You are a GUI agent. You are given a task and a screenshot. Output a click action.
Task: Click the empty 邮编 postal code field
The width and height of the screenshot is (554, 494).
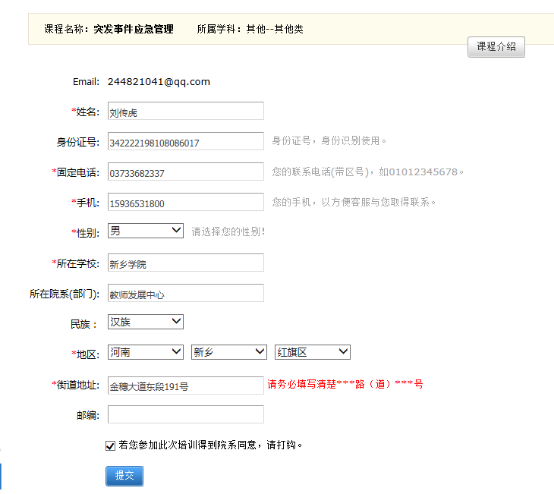pos(186,414)
